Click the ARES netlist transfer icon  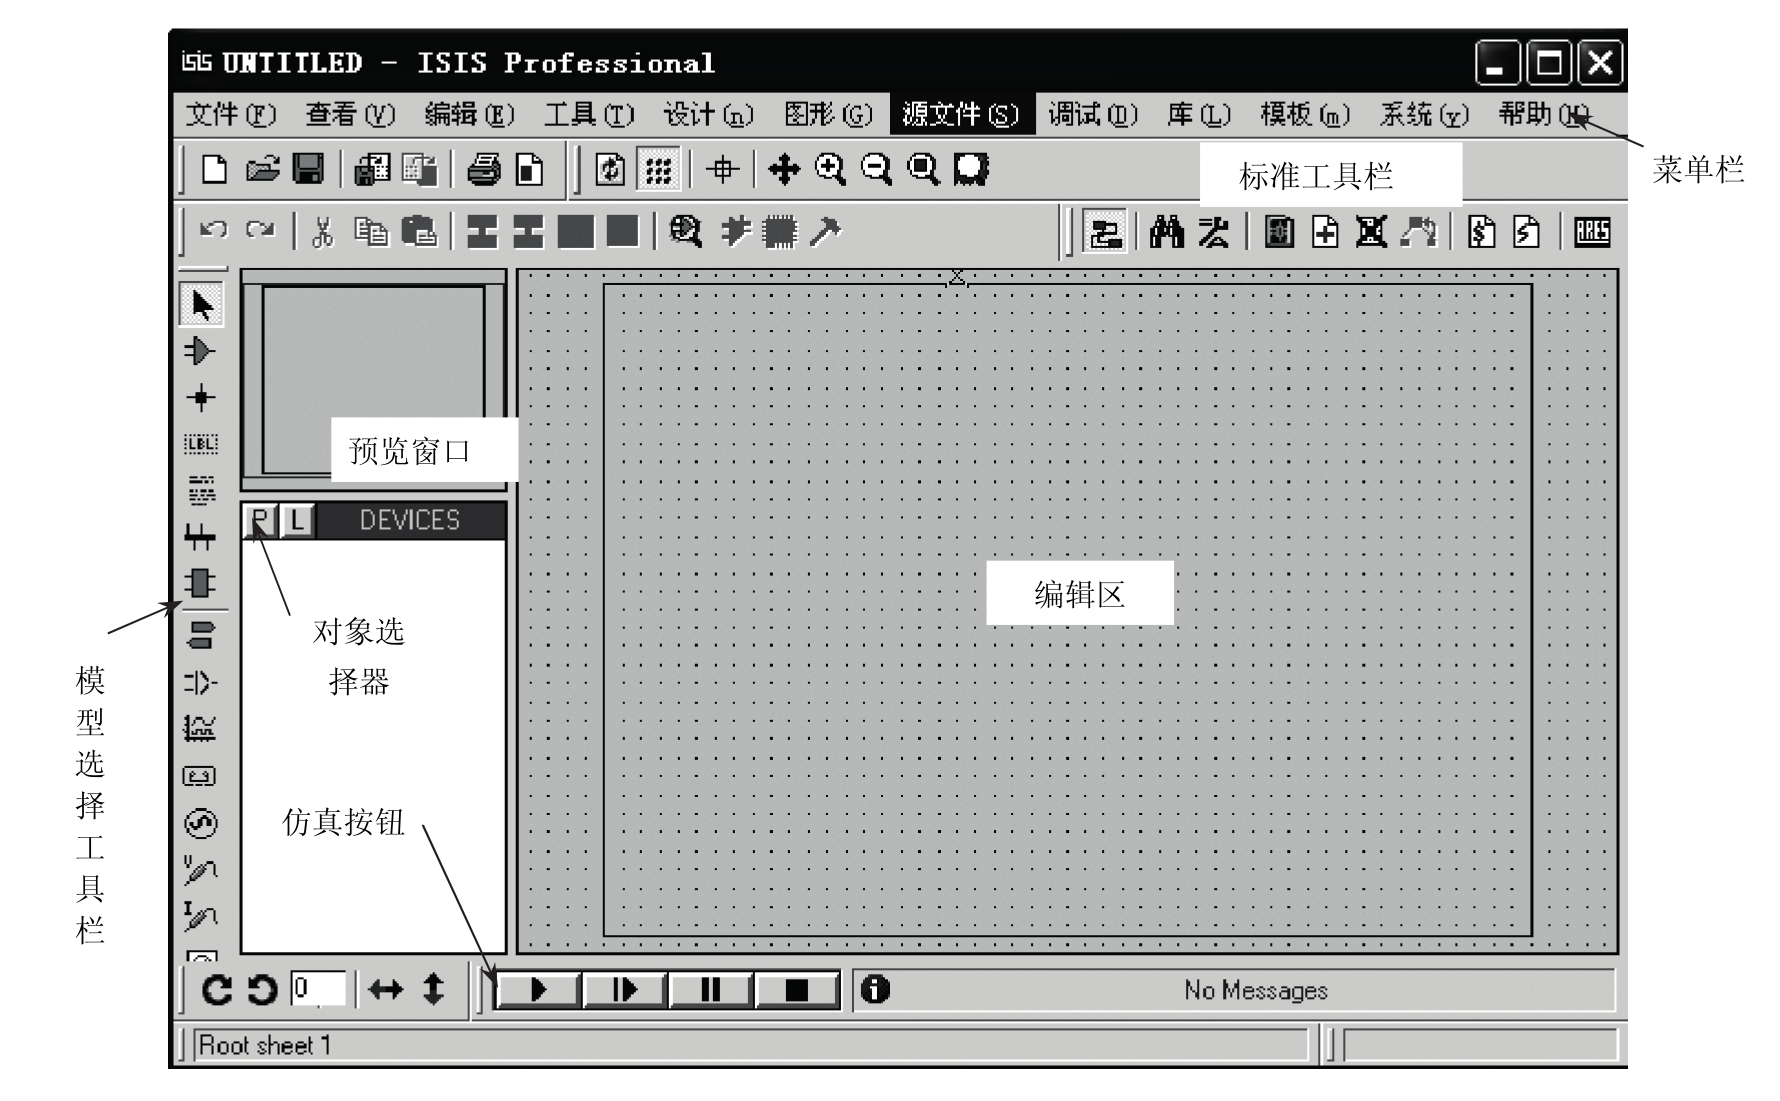point(1592,232)
